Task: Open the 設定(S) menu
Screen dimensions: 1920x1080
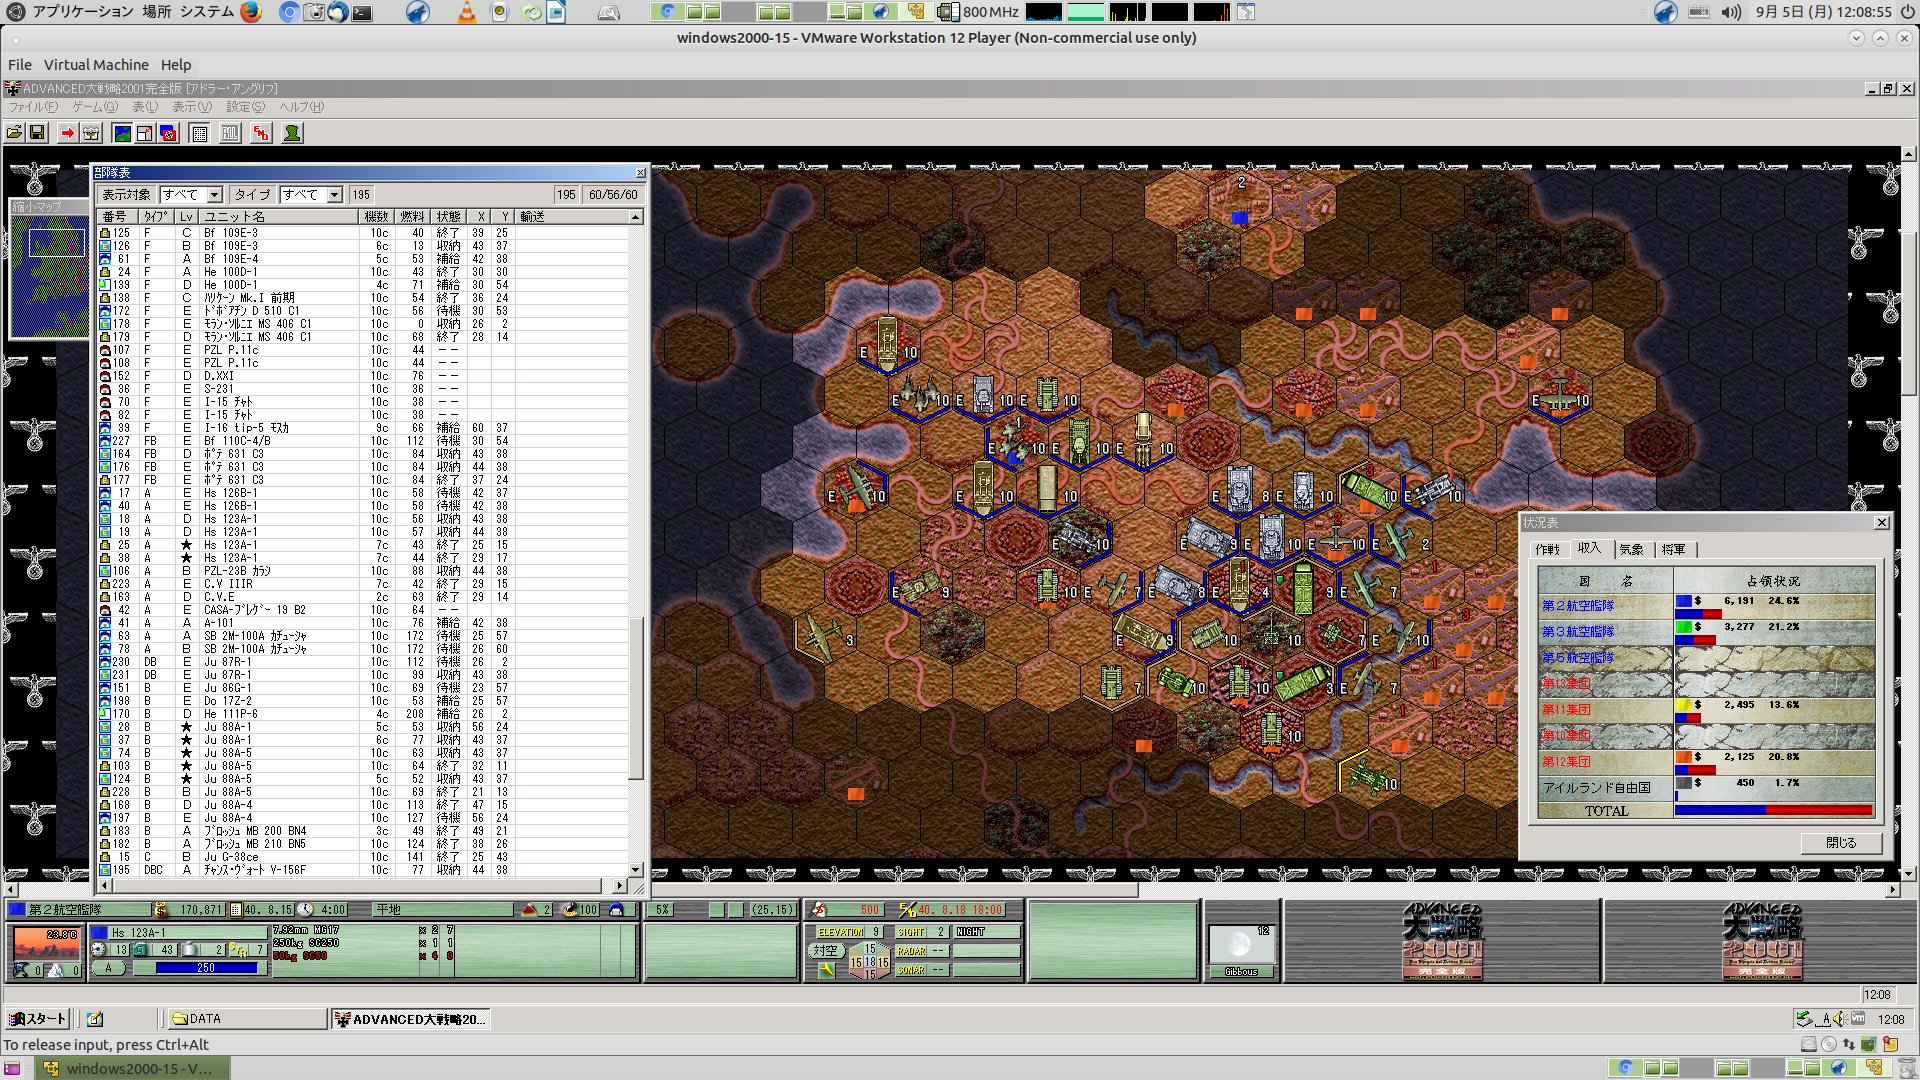Action: click(245, 107)
